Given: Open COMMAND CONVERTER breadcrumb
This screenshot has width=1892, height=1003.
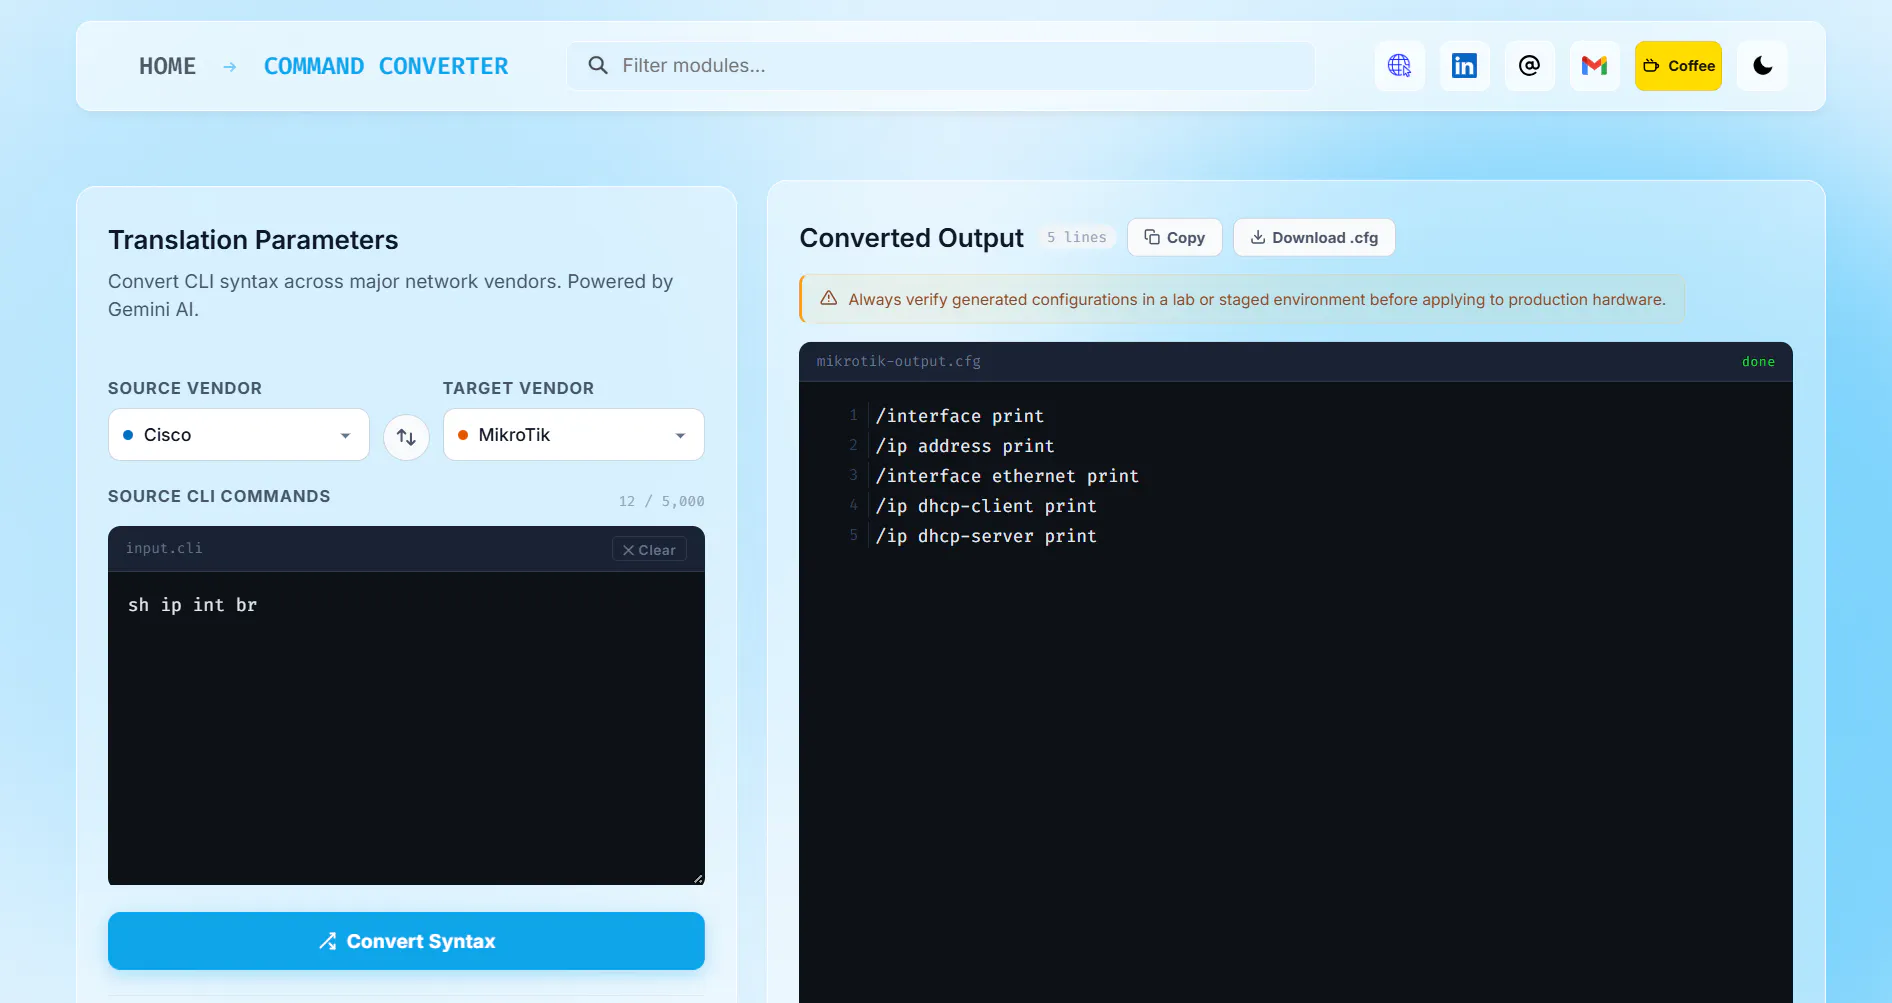Looking at the screenshot, I should tap(386, 66).
